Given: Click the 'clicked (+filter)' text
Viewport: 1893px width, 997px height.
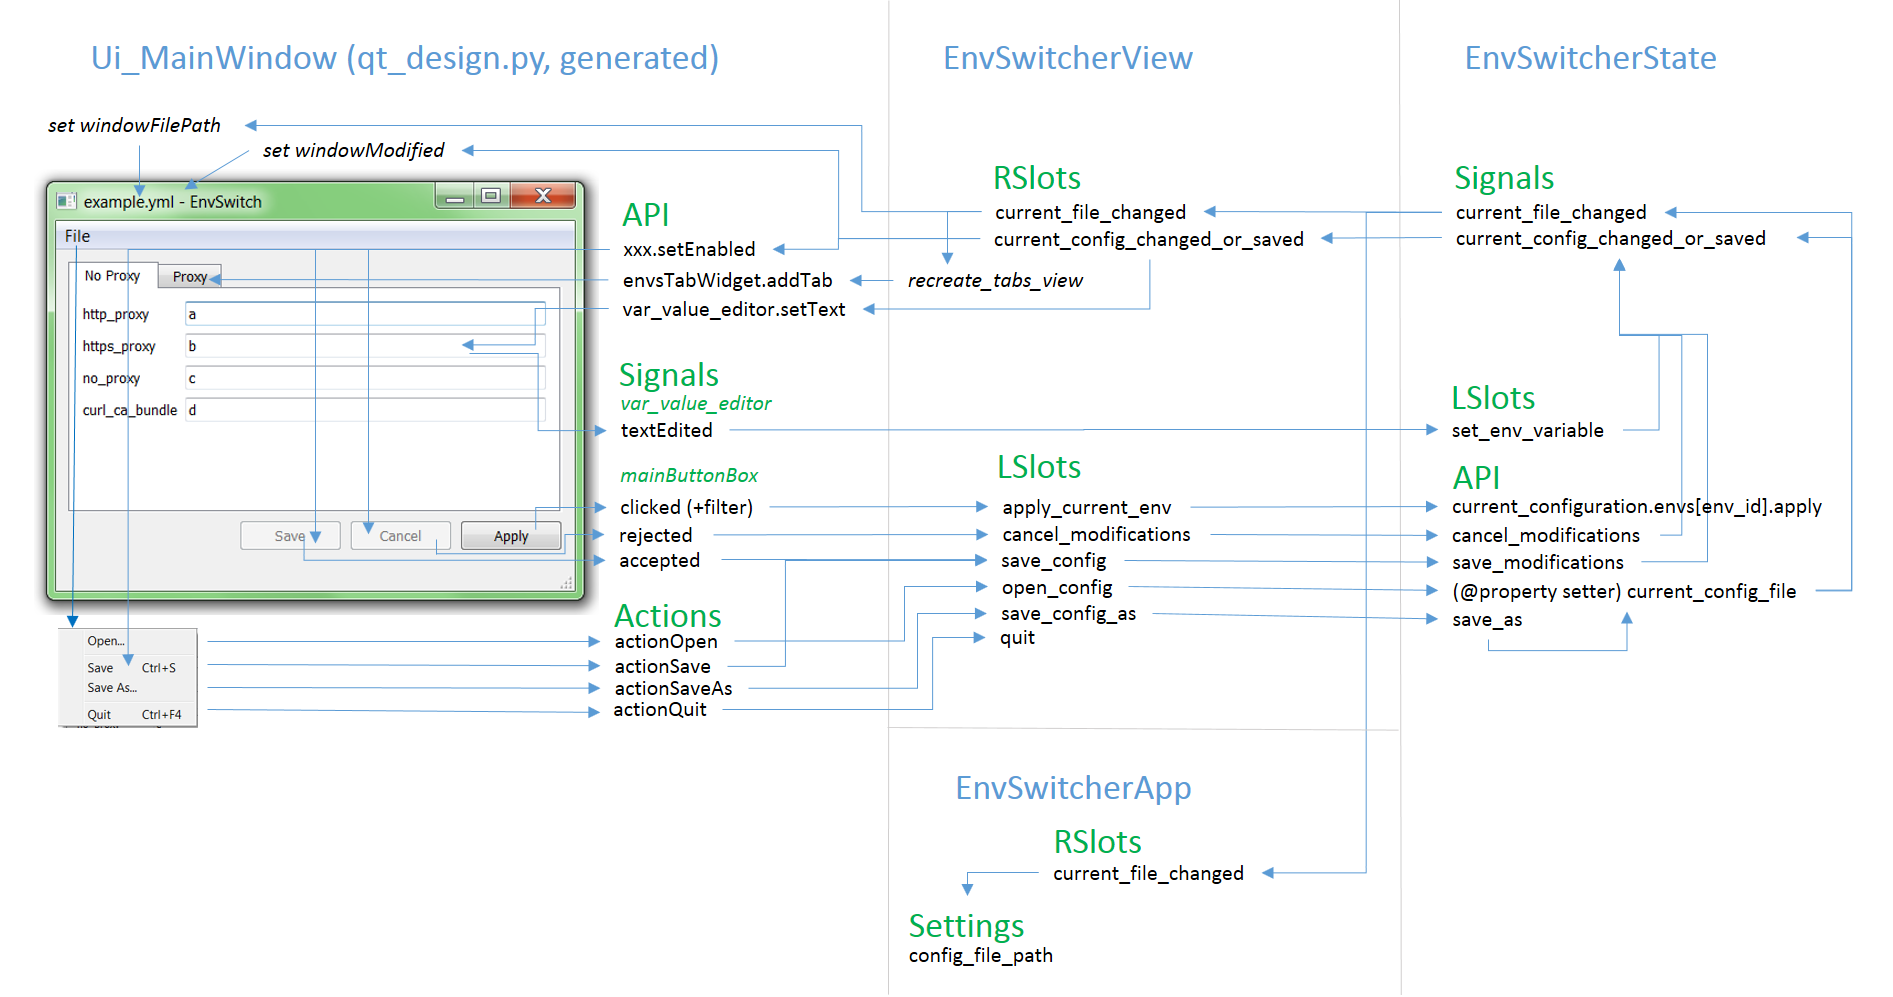Looking at the screenshot, I should point(686,507).
